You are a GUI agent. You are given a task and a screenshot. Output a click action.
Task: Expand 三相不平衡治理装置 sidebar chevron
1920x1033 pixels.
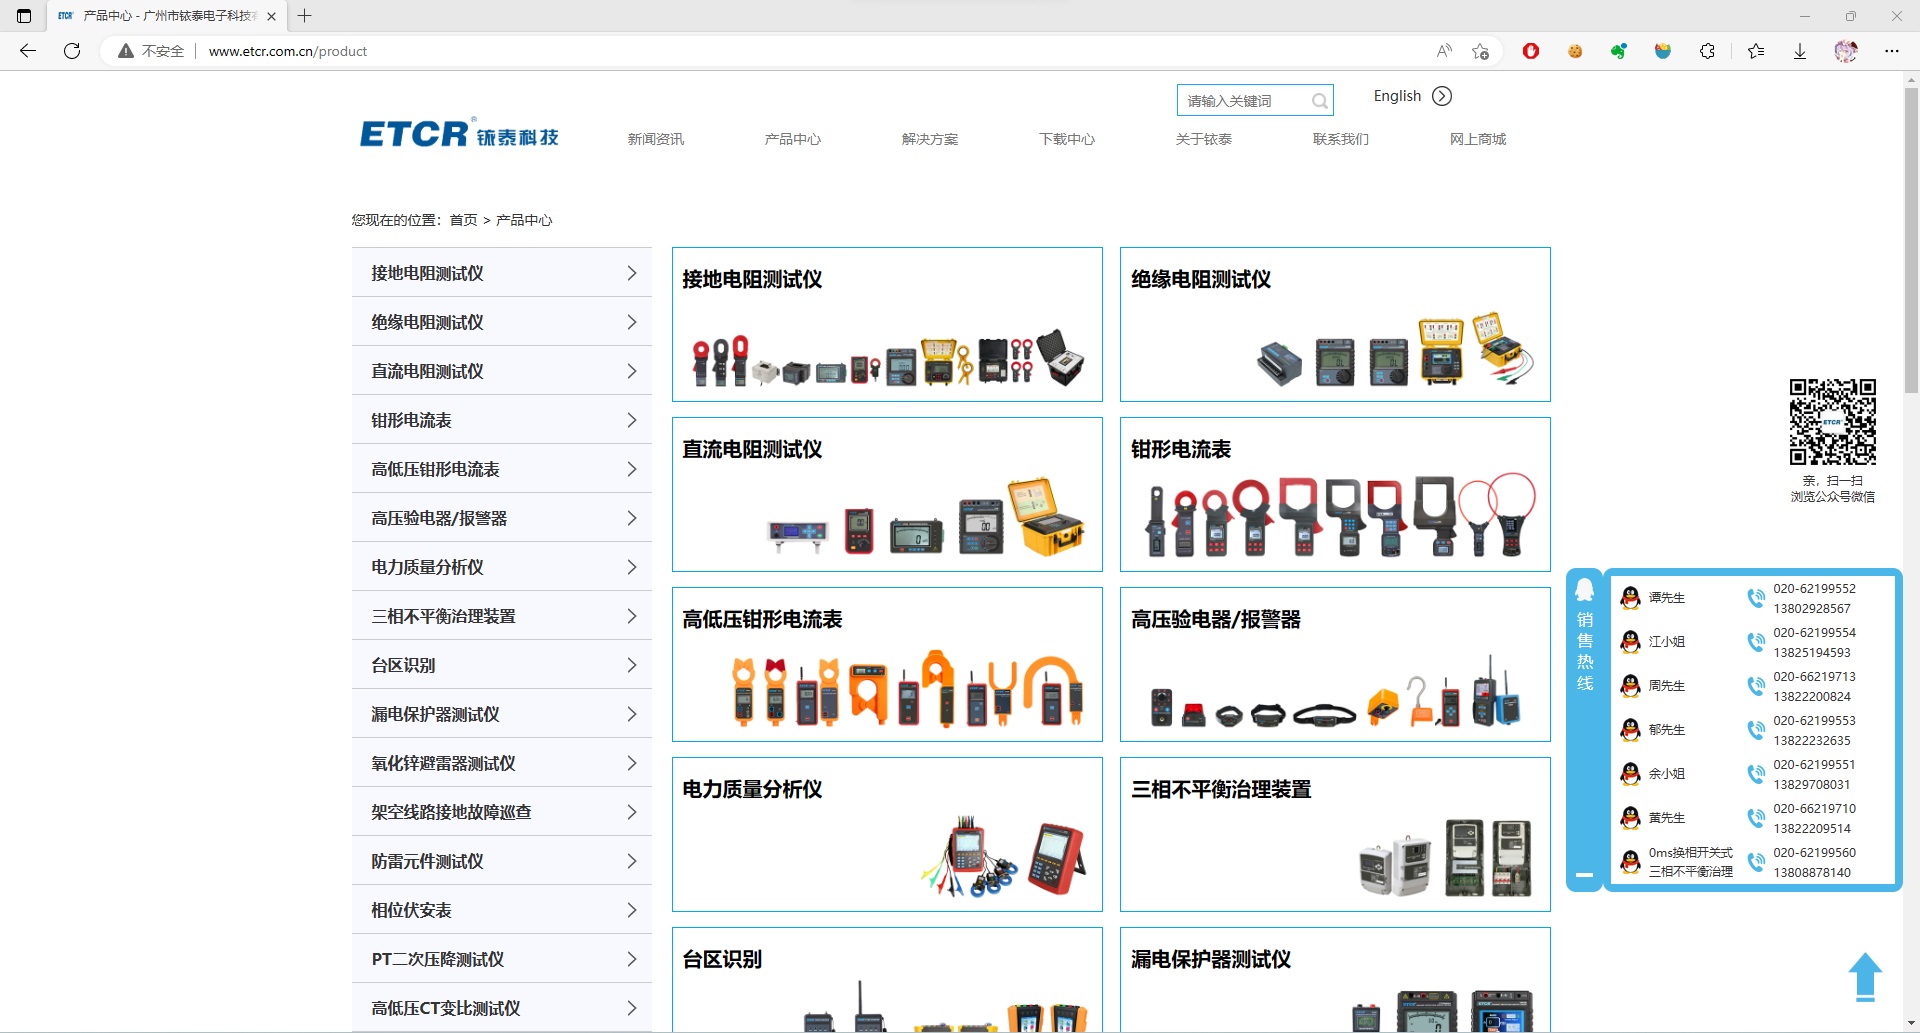(x=631, y=616)
